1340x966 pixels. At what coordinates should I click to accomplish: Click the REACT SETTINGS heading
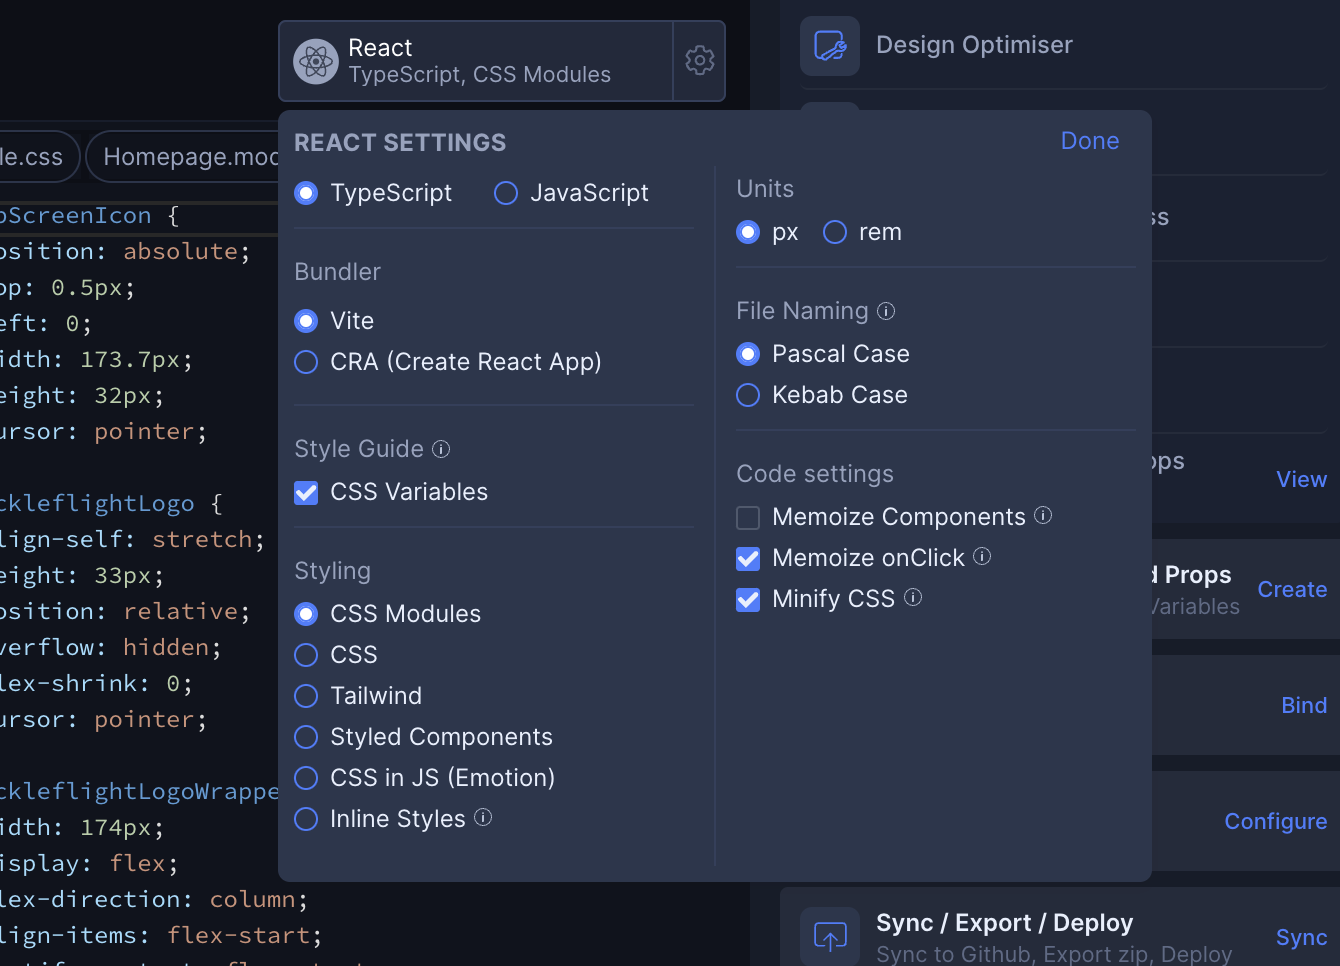[400, 143]
